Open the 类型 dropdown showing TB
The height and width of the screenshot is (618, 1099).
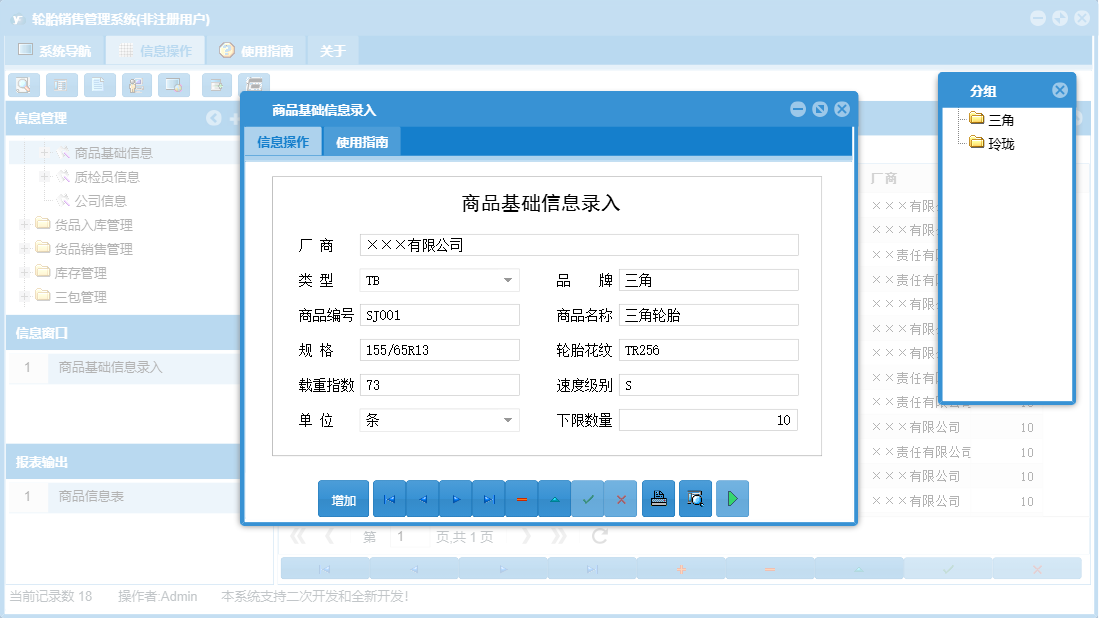(x=509, y=280)
